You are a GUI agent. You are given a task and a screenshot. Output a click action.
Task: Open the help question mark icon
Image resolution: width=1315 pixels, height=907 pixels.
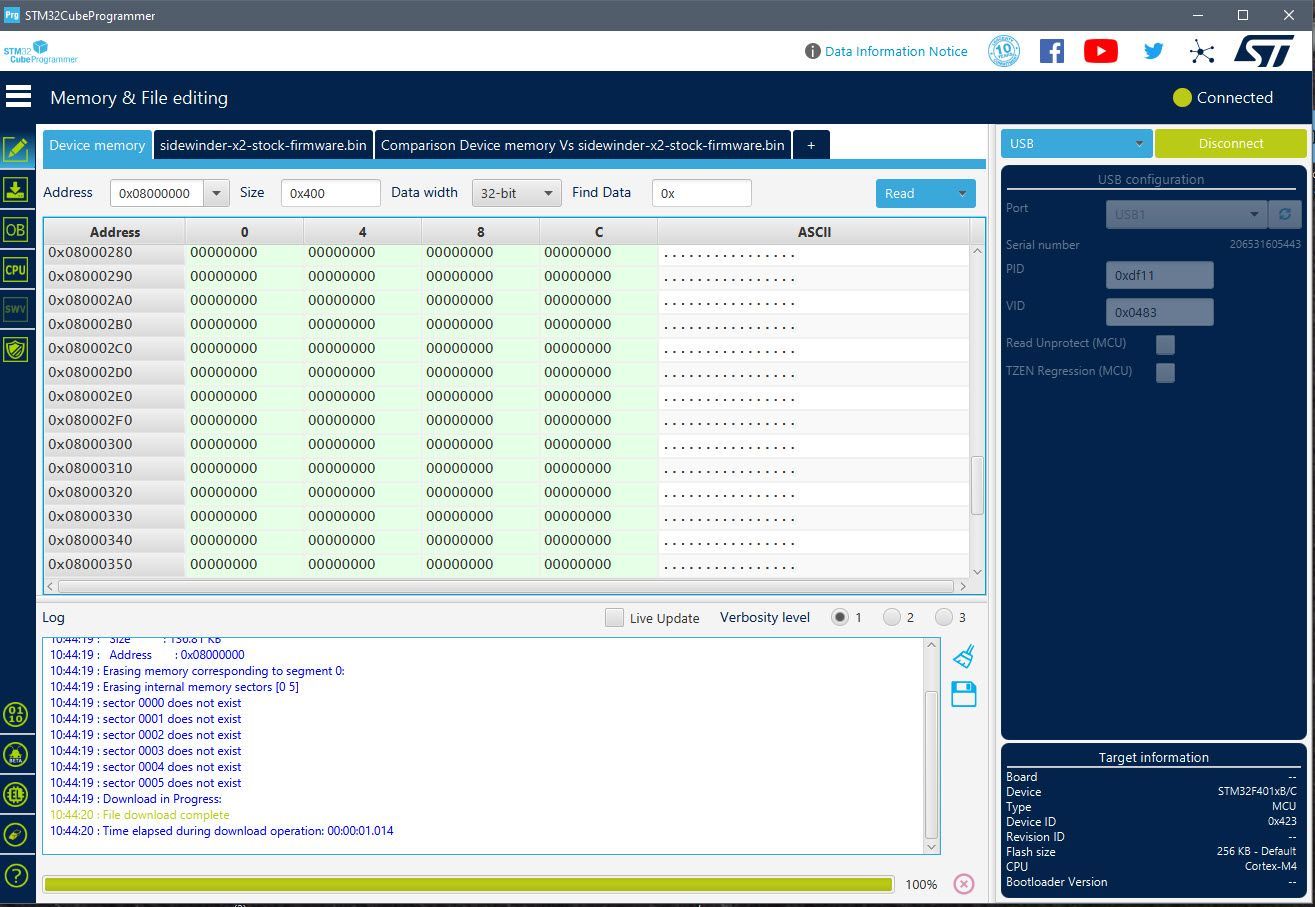15,875
